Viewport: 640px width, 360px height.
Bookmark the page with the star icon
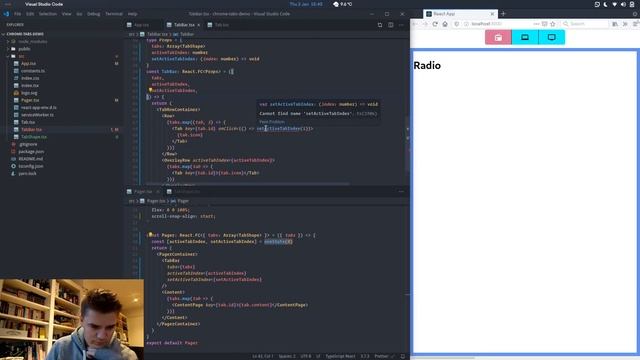tap(553, 24)
